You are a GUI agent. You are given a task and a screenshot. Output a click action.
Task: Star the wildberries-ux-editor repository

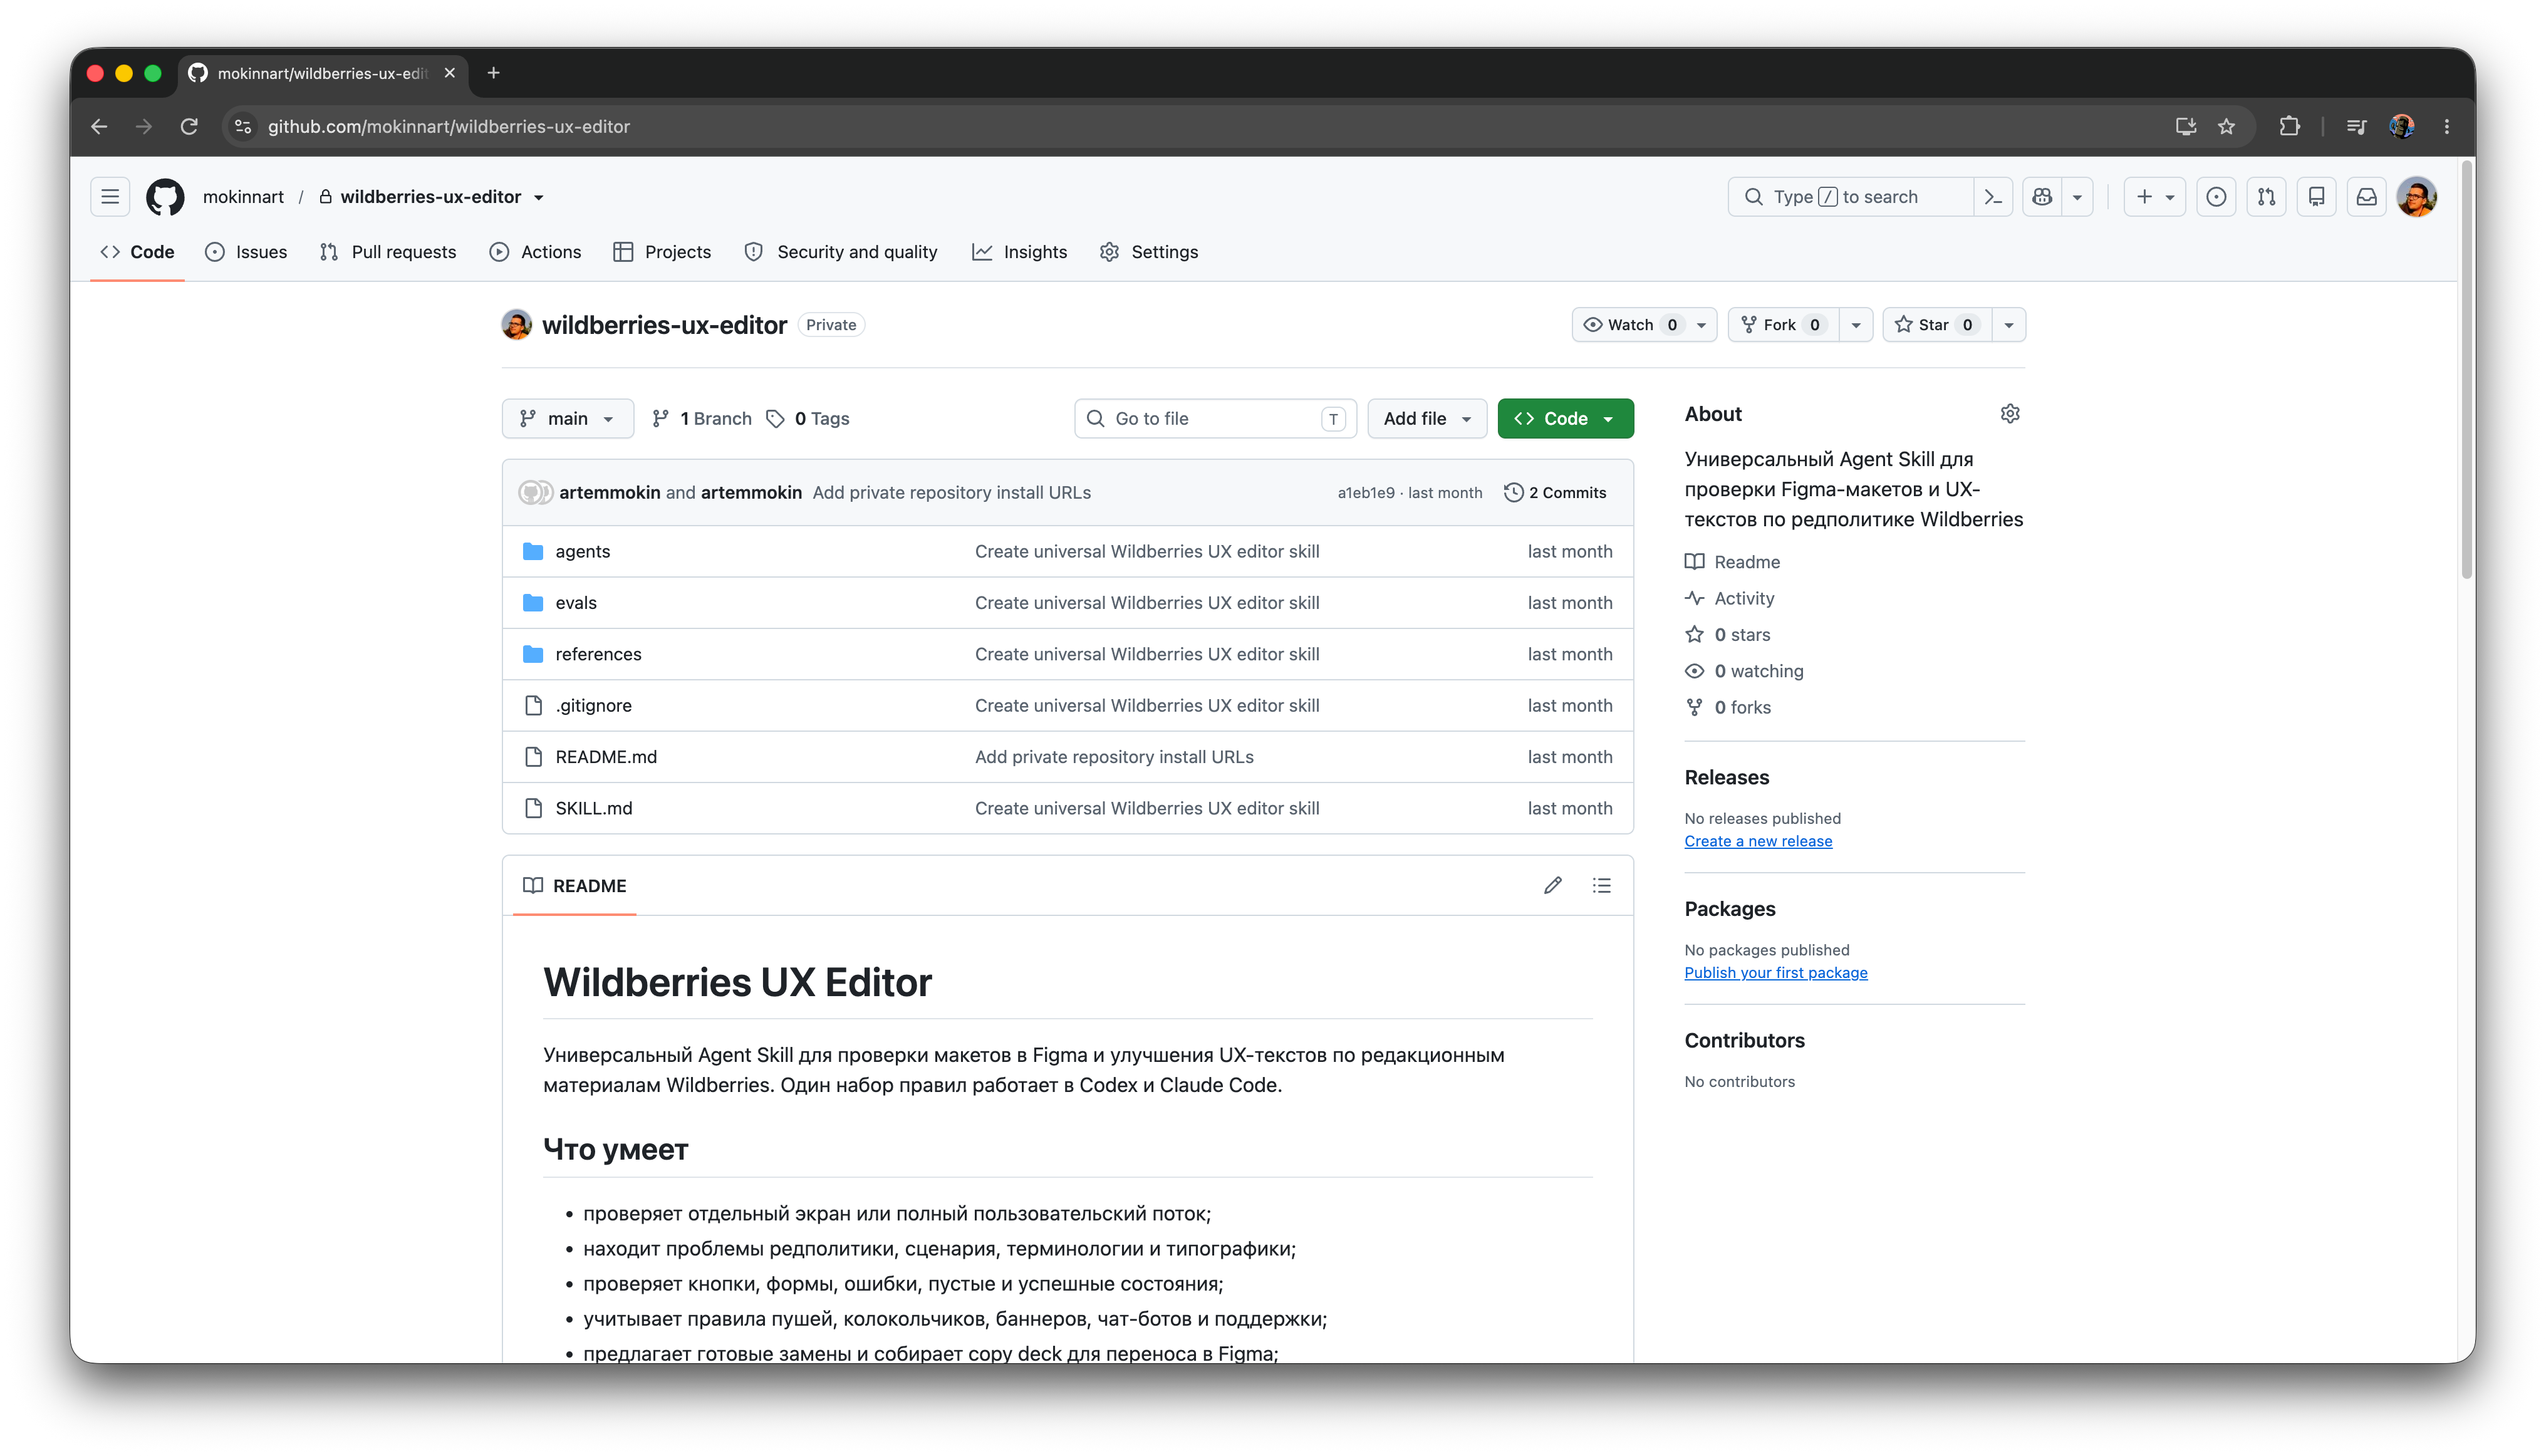coord(1937,325)
